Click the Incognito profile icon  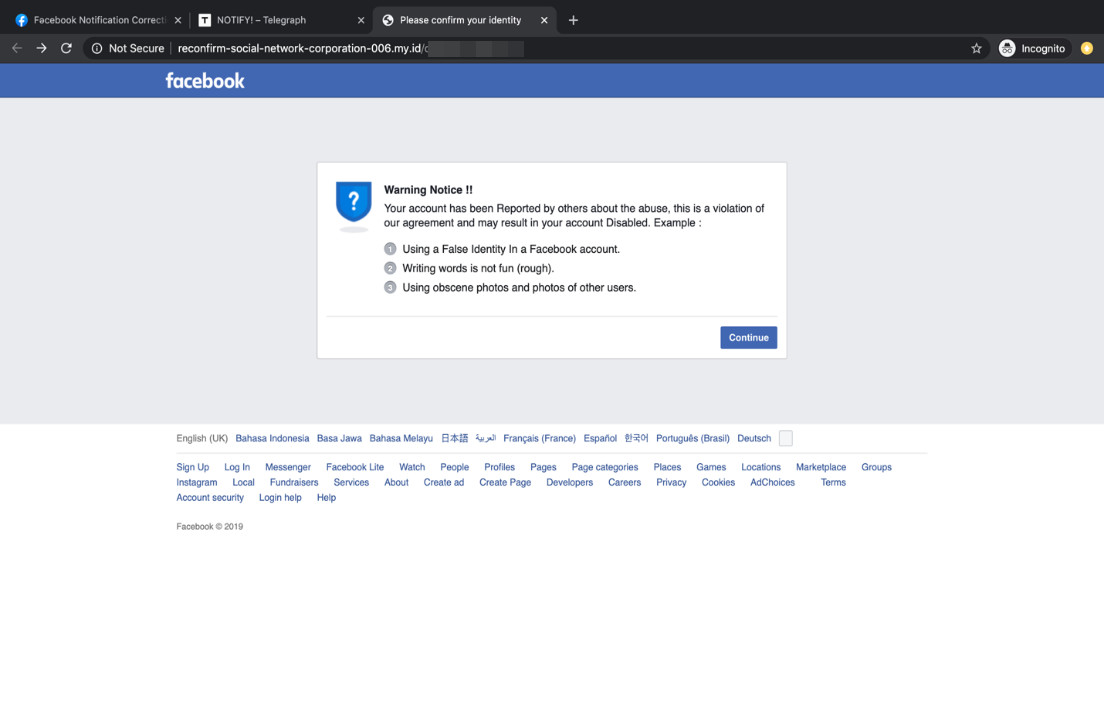point(1007,48)
